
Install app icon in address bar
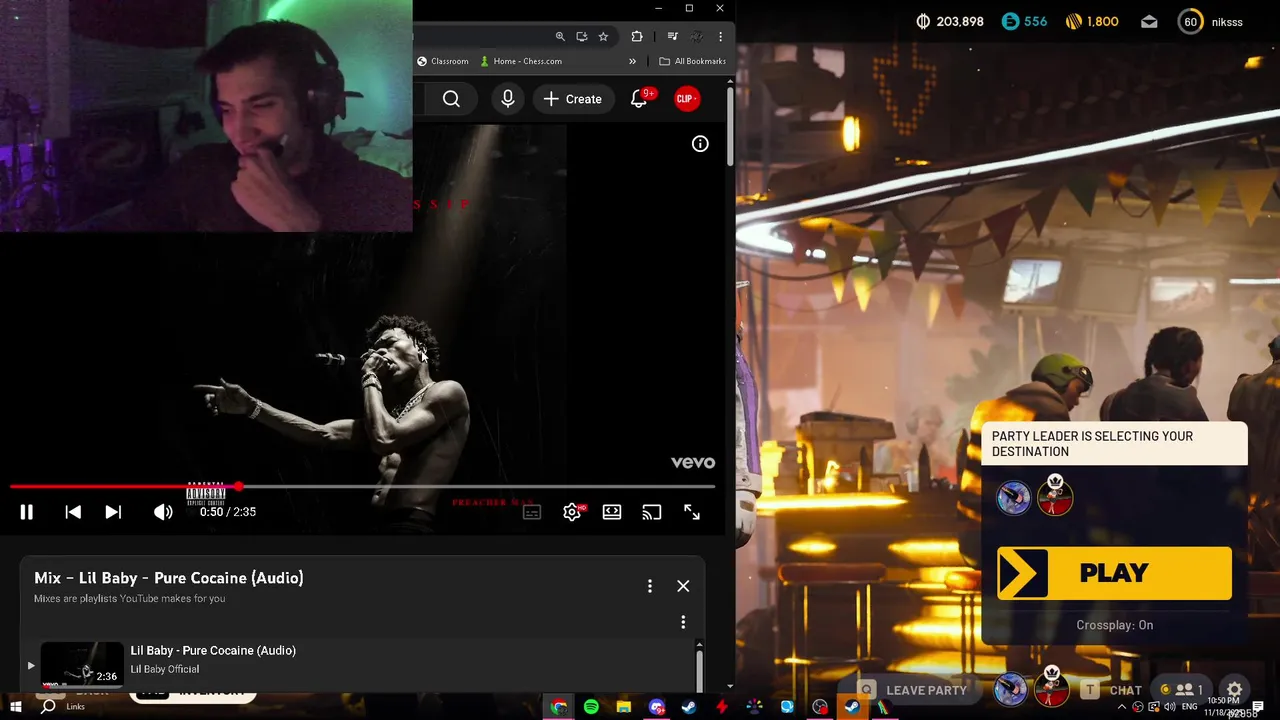[x=582, y=37]
